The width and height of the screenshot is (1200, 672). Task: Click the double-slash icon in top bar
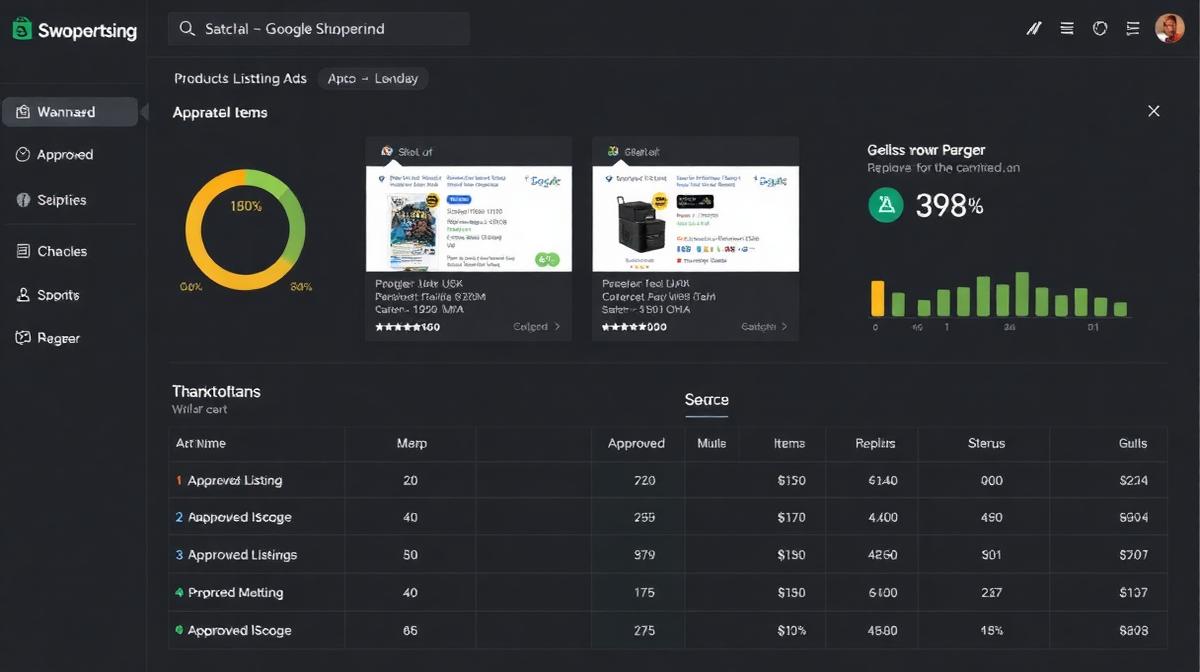(x=1034, y=29)
